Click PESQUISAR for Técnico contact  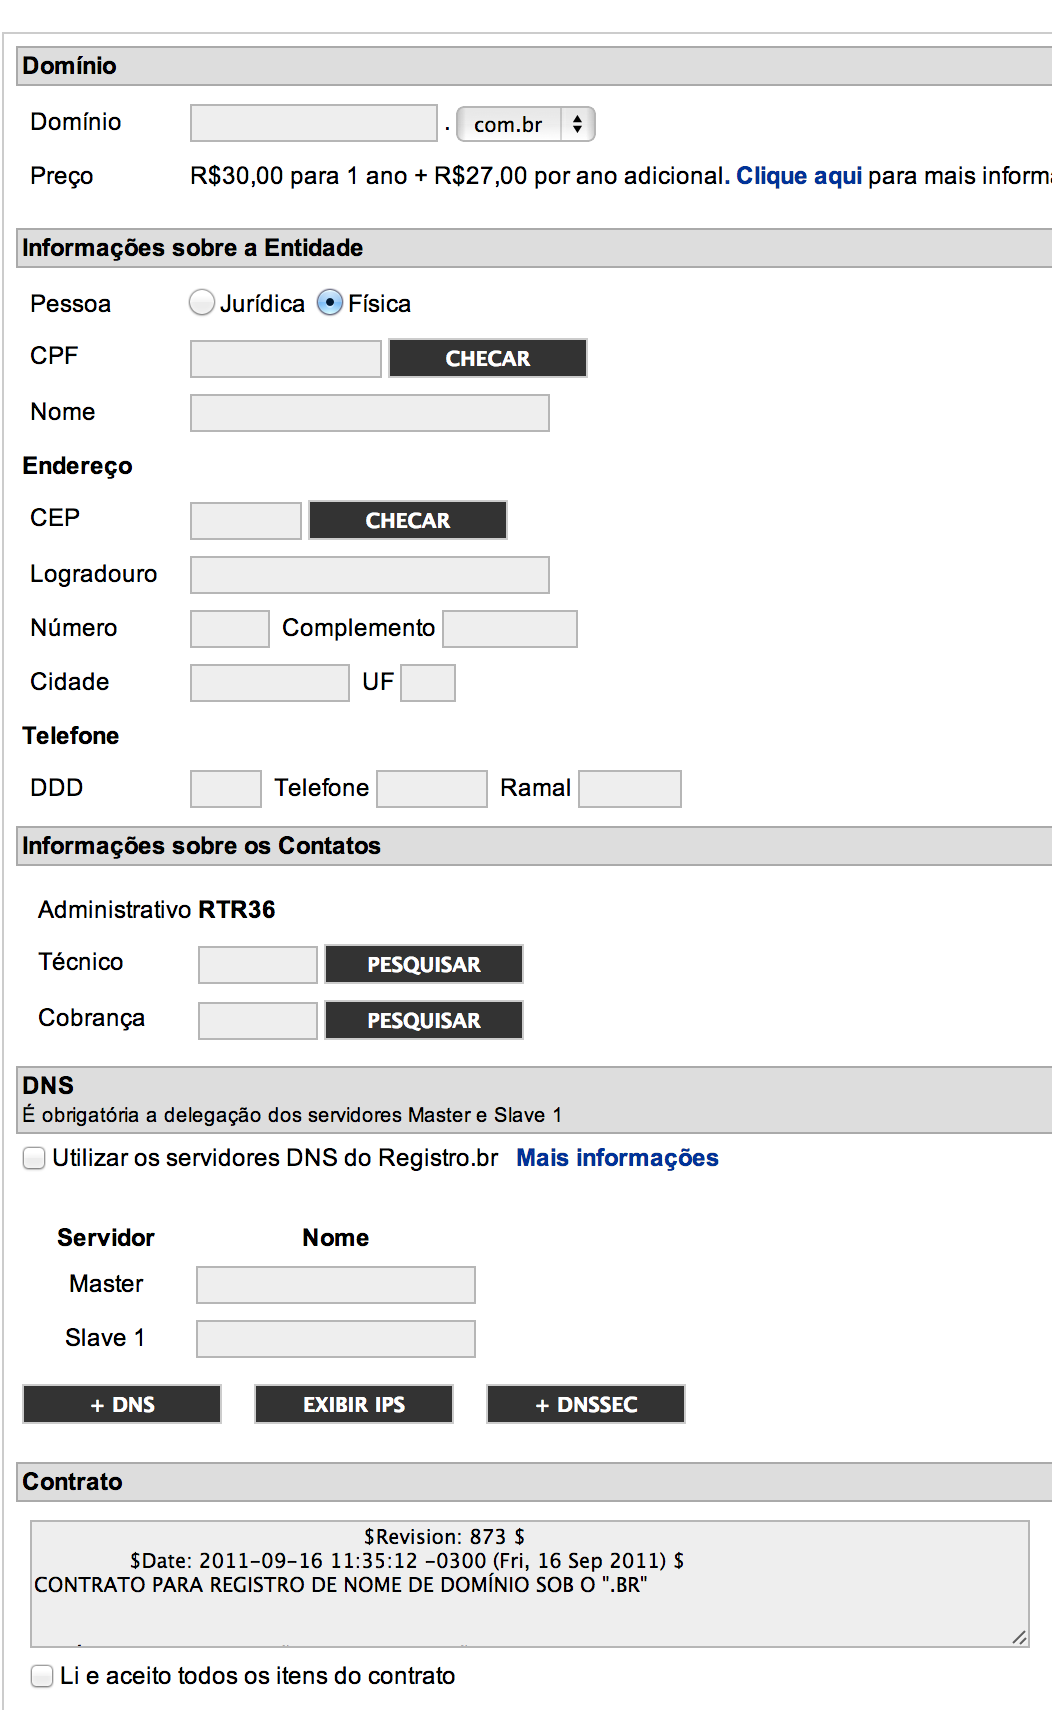424,964
